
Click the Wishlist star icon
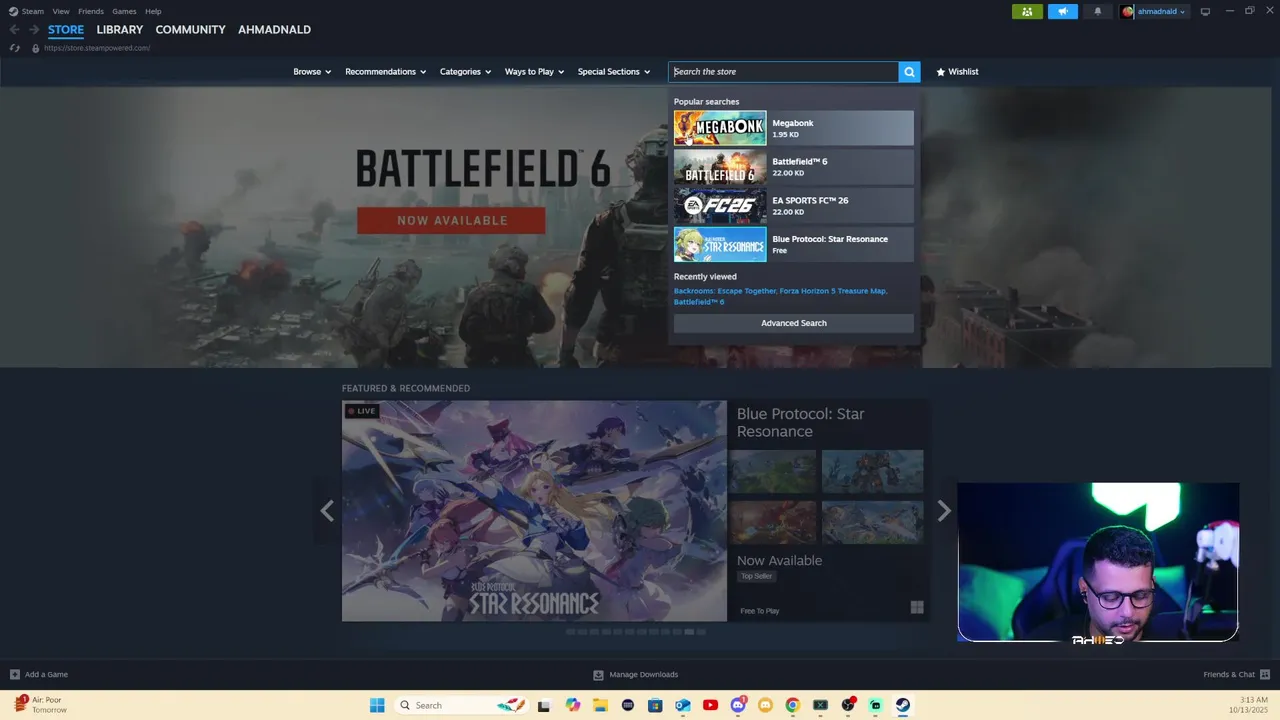point(941,72)
